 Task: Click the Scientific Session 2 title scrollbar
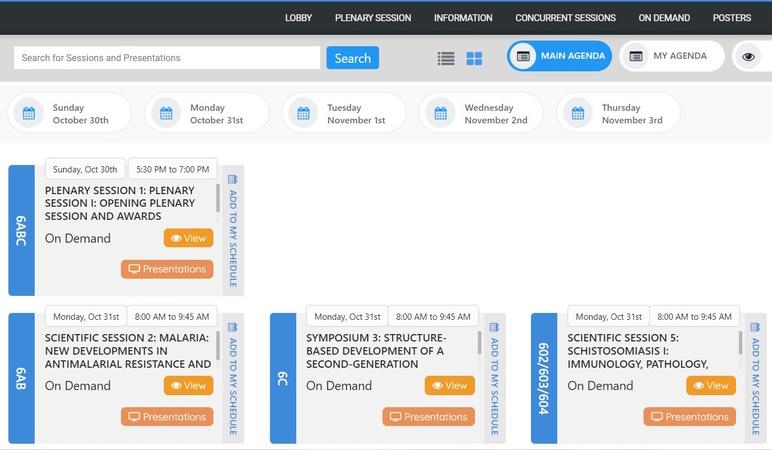[218, 346]
